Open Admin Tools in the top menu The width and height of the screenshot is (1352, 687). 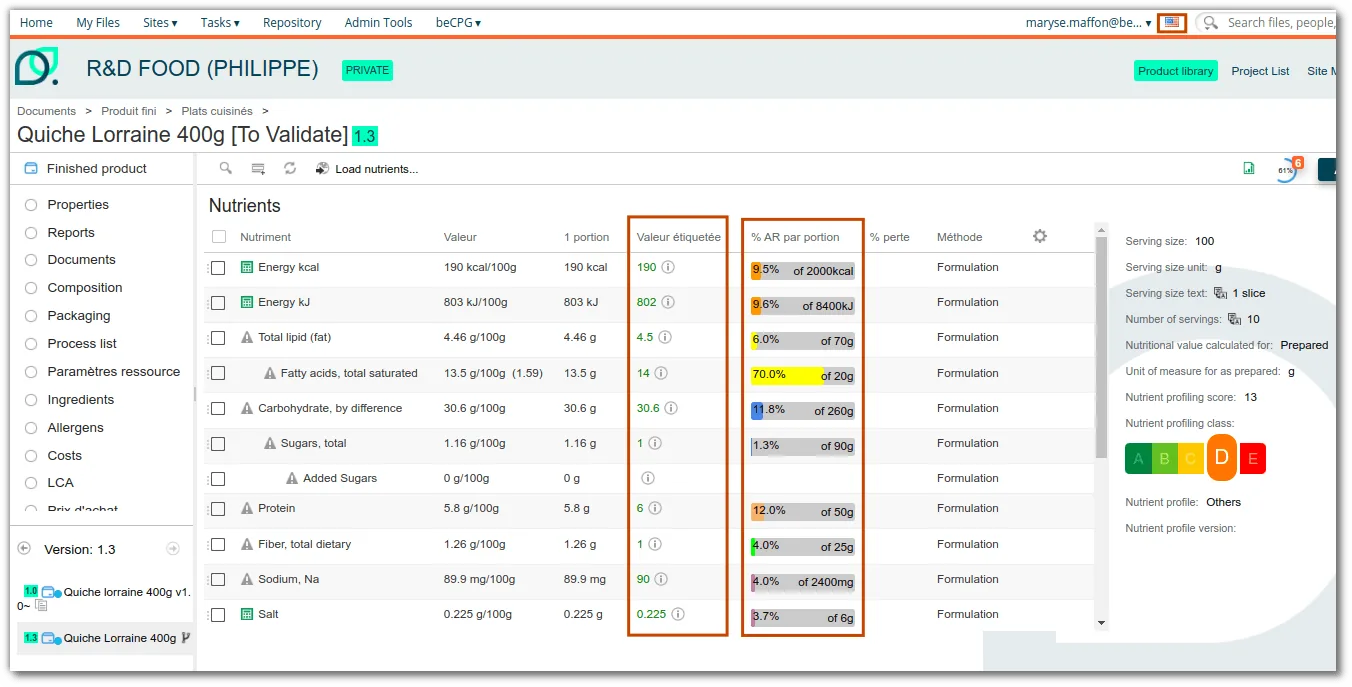pyautogui.click(x=378, y=22)
